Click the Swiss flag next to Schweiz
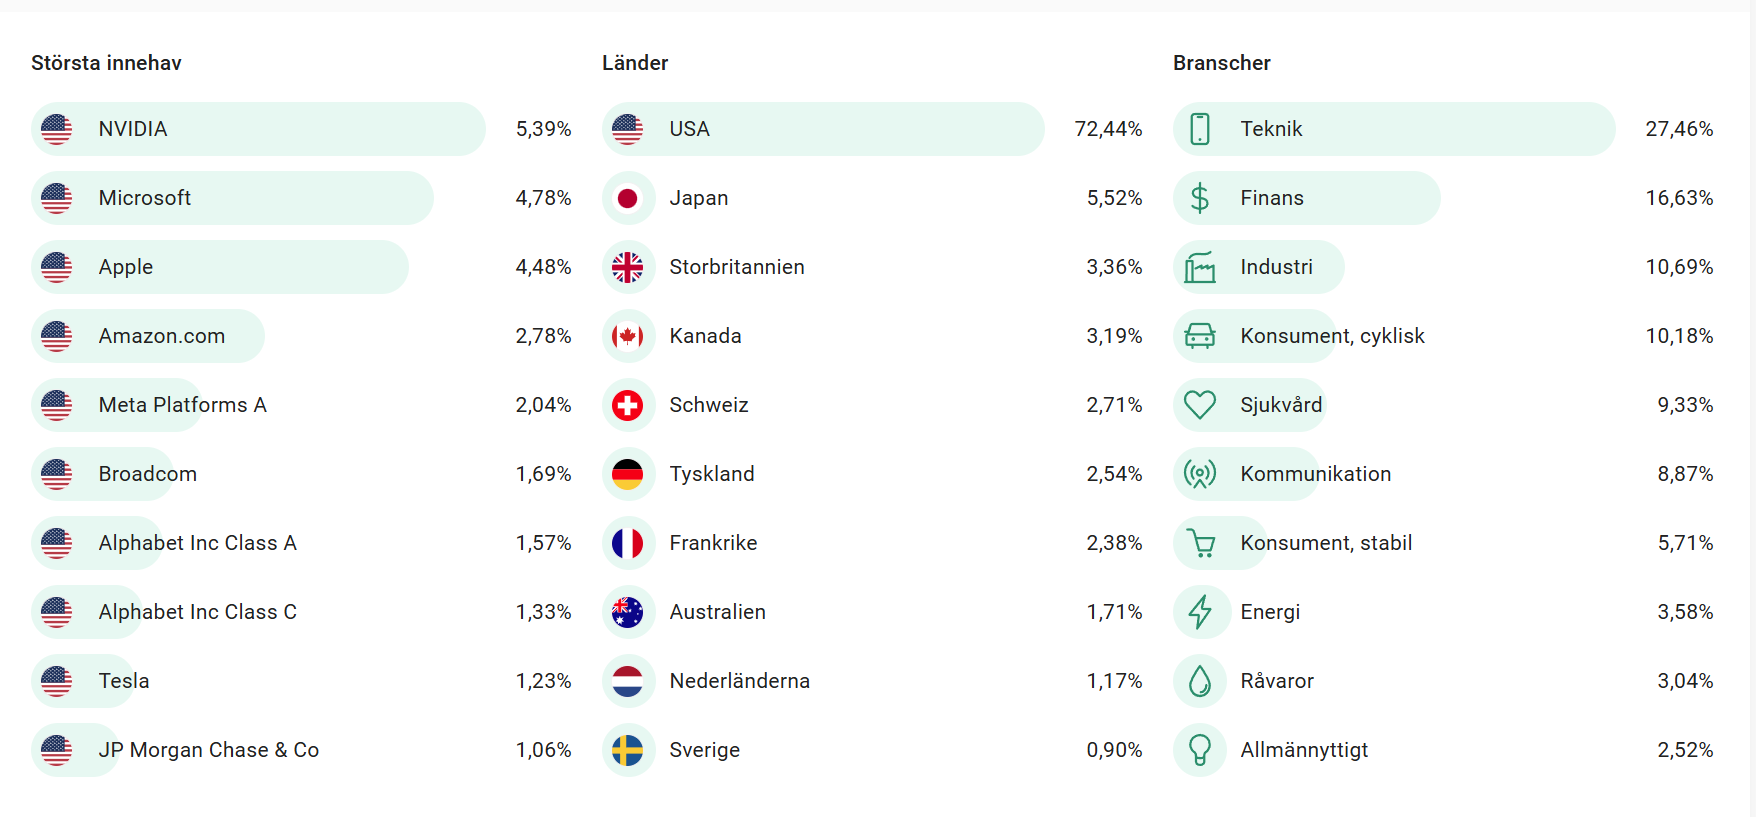The image size is (1756, 817). point(628,405)
